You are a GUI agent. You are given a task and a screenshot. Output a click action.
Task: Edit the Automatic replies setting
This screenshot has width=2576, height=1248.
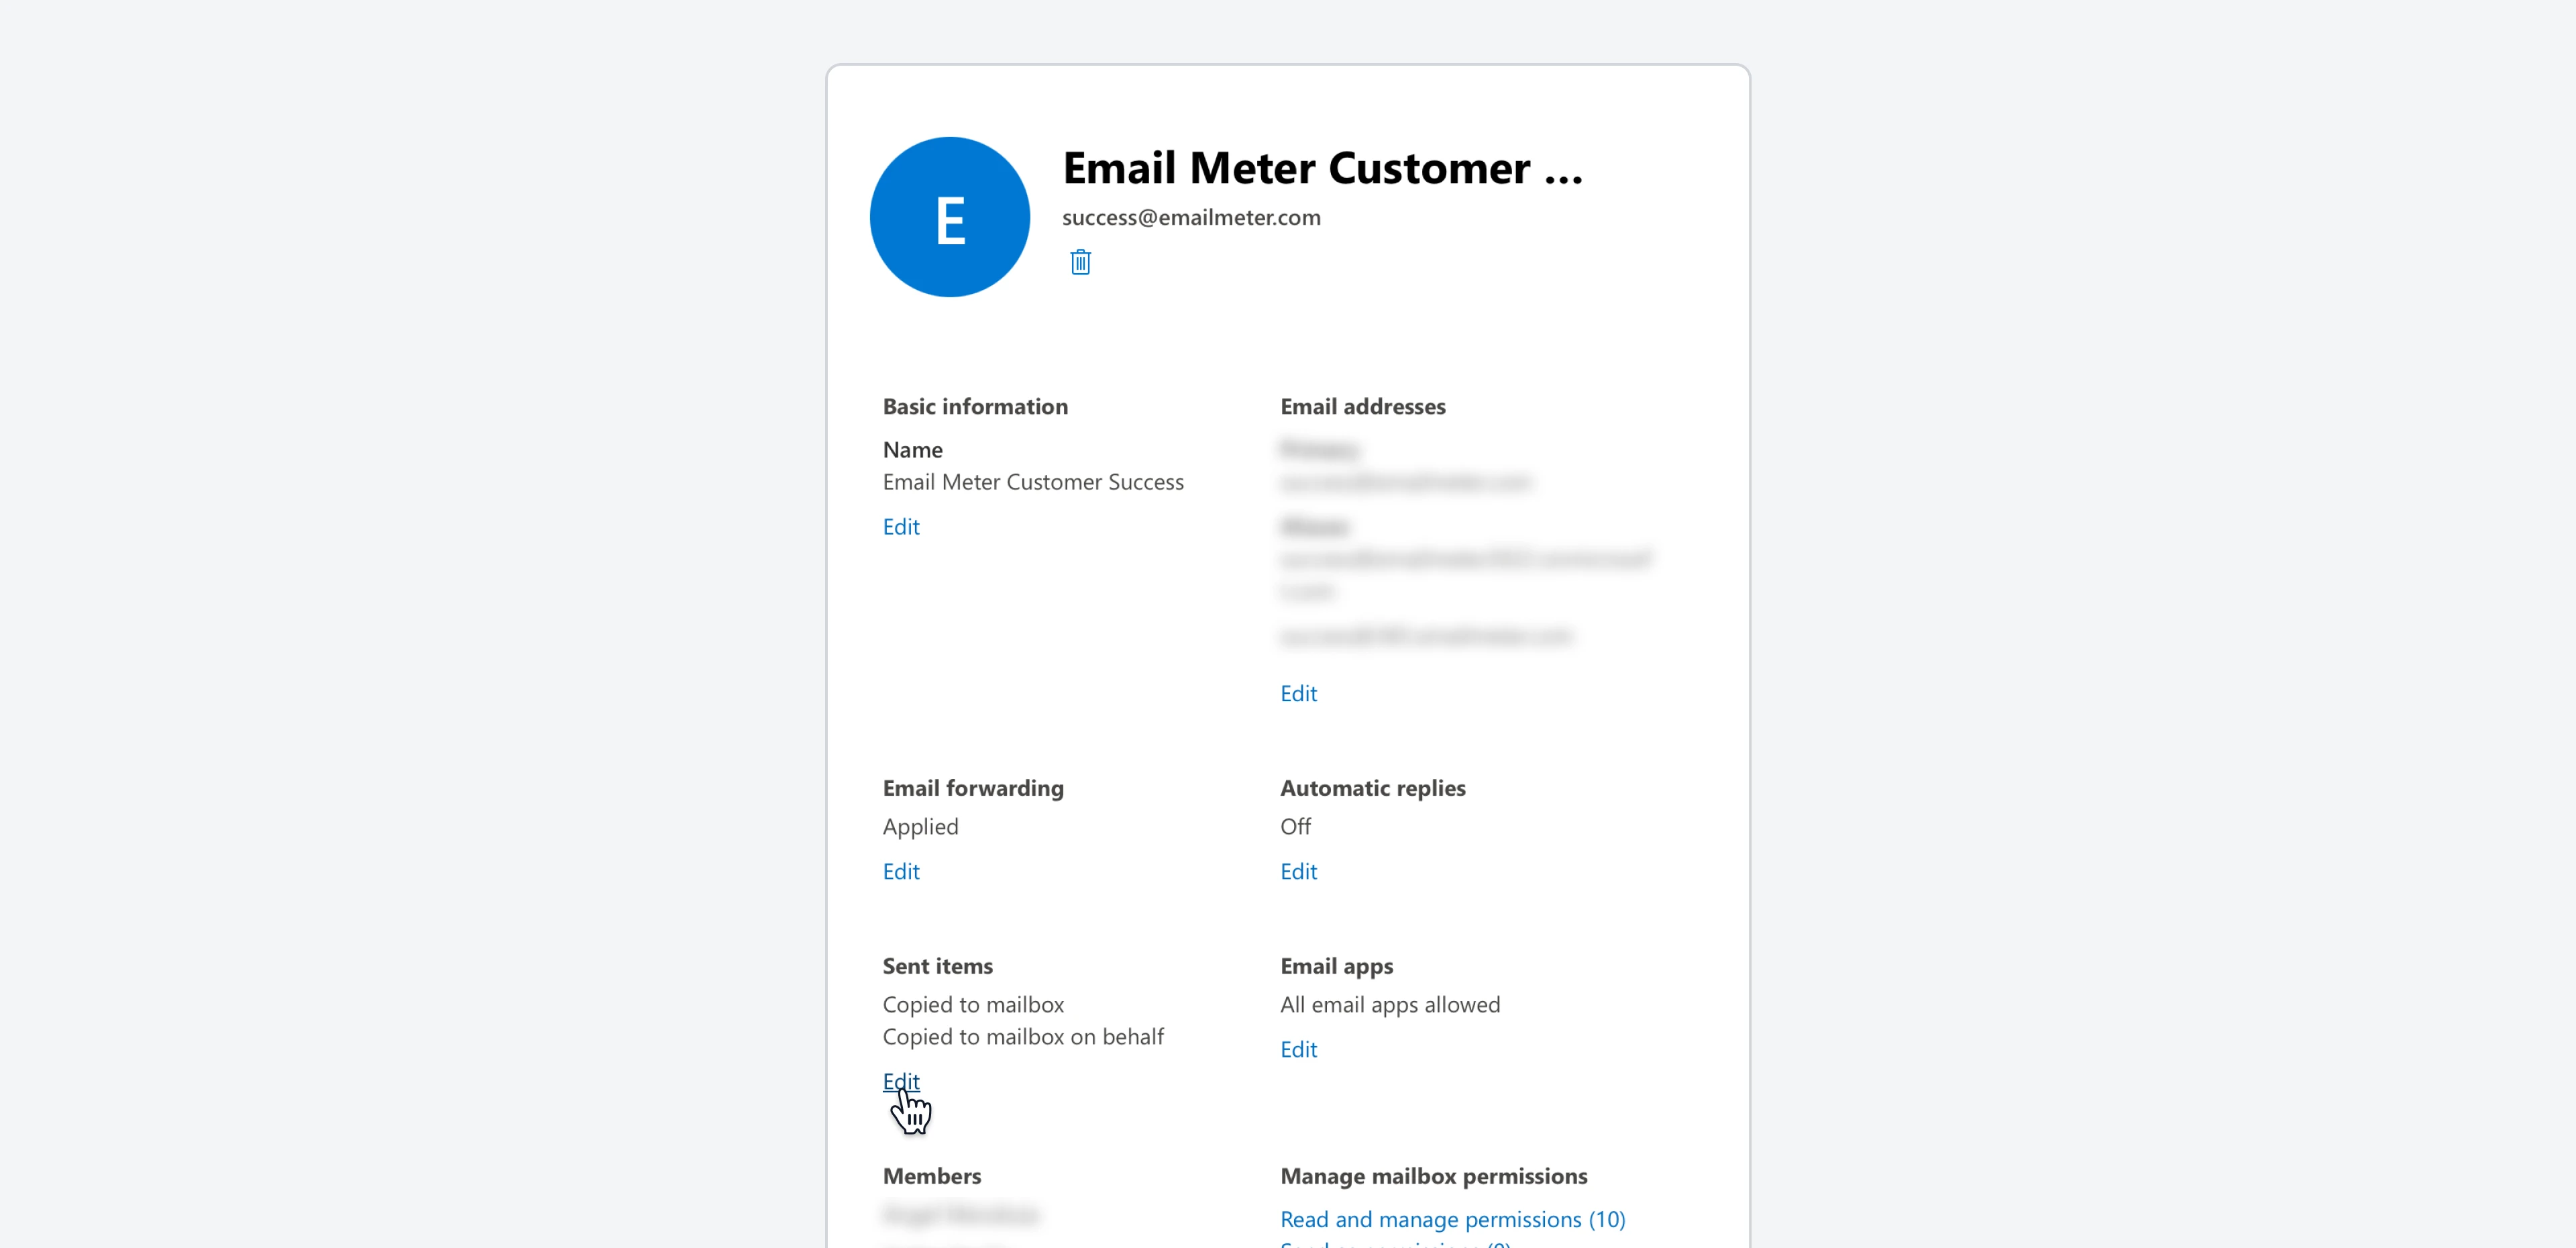[x=1298, y=871]
